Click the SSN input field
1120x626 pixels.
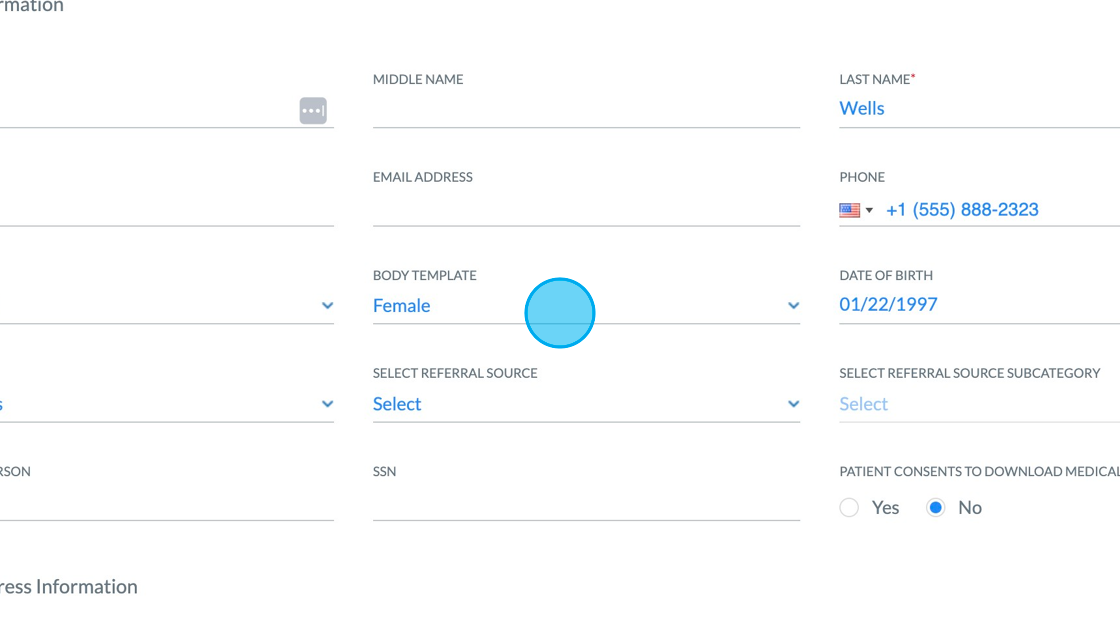click(x=585, y=503)
